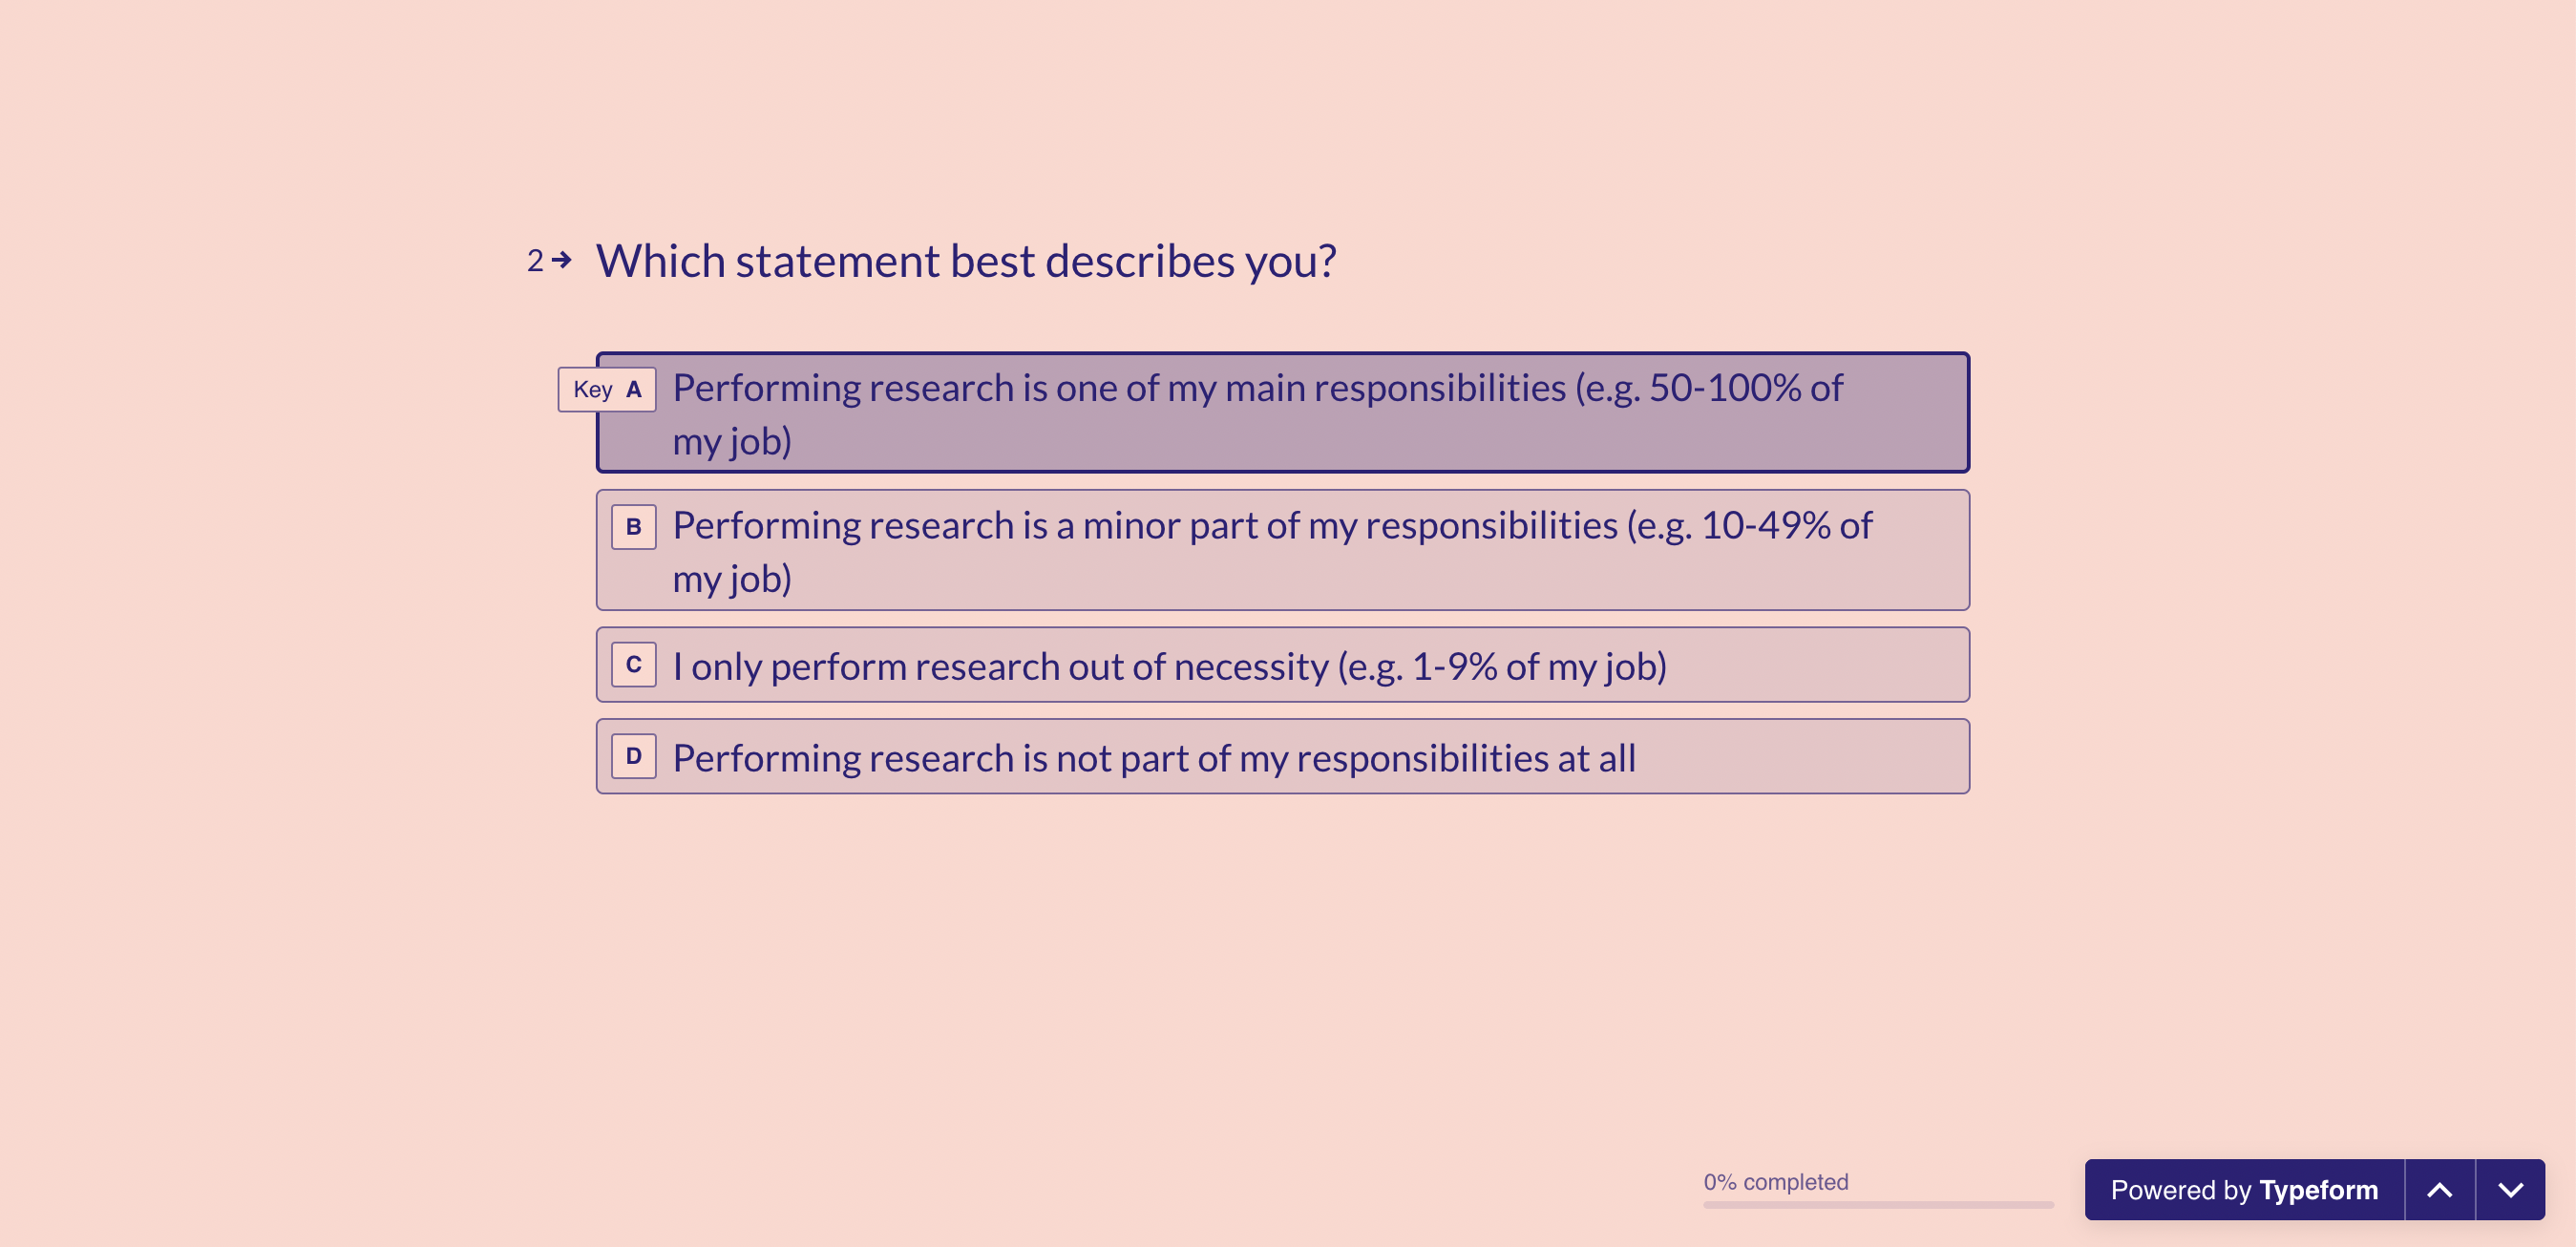Go to previous question with up chevron
This screenshot has height=1247, width=2576.
click(x=2439, y=1190)
